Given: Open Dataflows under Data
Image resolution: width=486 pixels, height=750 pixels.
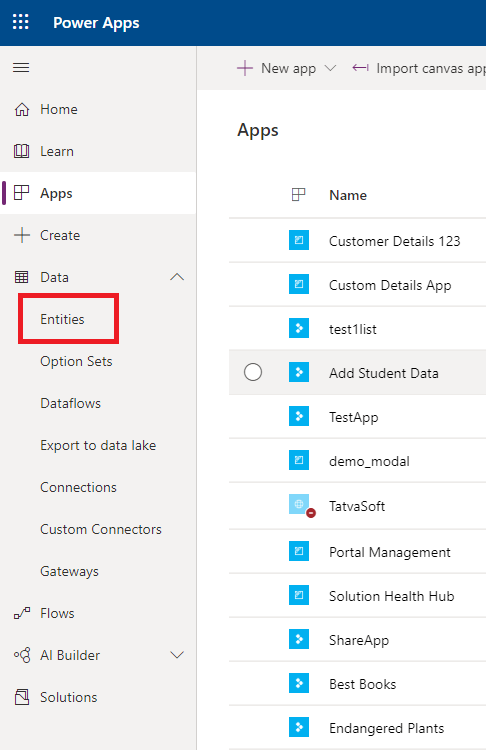Looking at the screenshot, I should coord(70,403).
